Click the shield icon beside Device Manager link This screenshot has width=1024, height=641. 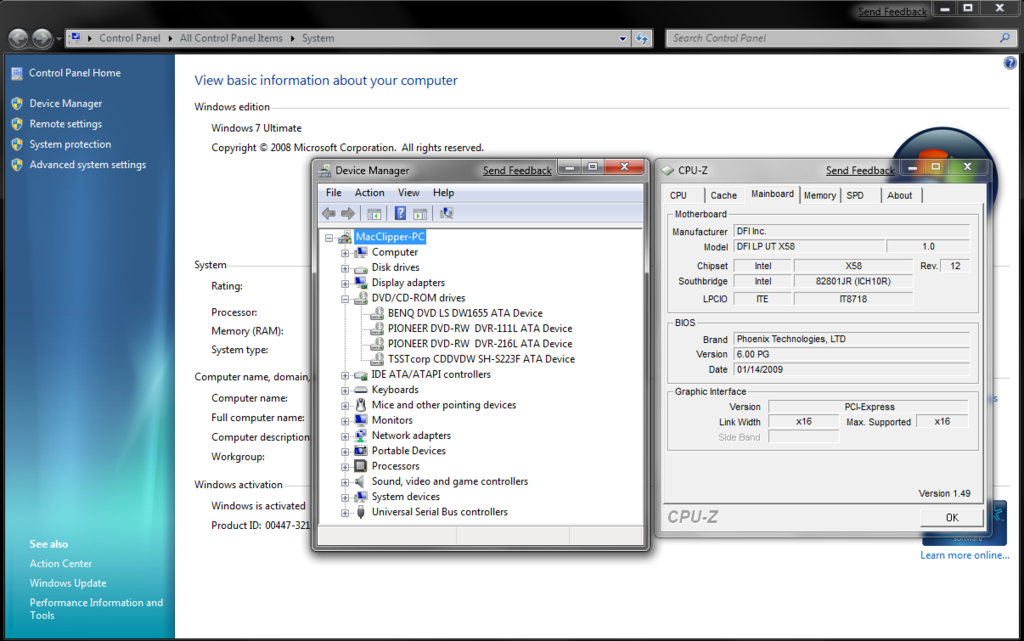pos(17,103)
